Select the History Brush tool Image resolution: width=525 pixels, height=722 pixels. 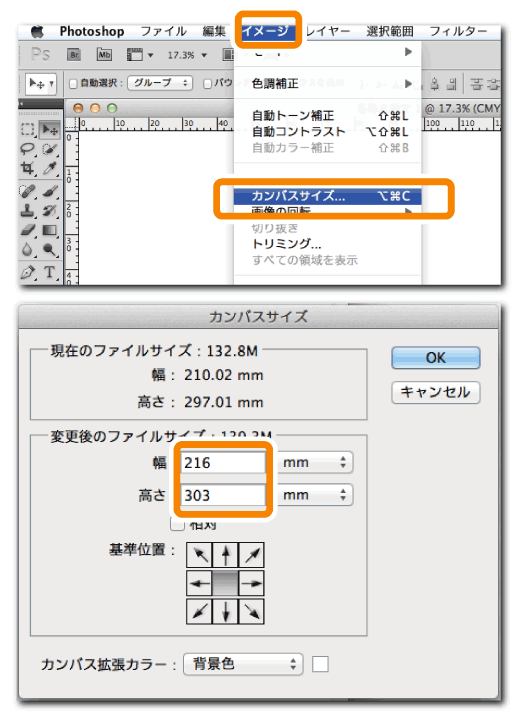49,210
